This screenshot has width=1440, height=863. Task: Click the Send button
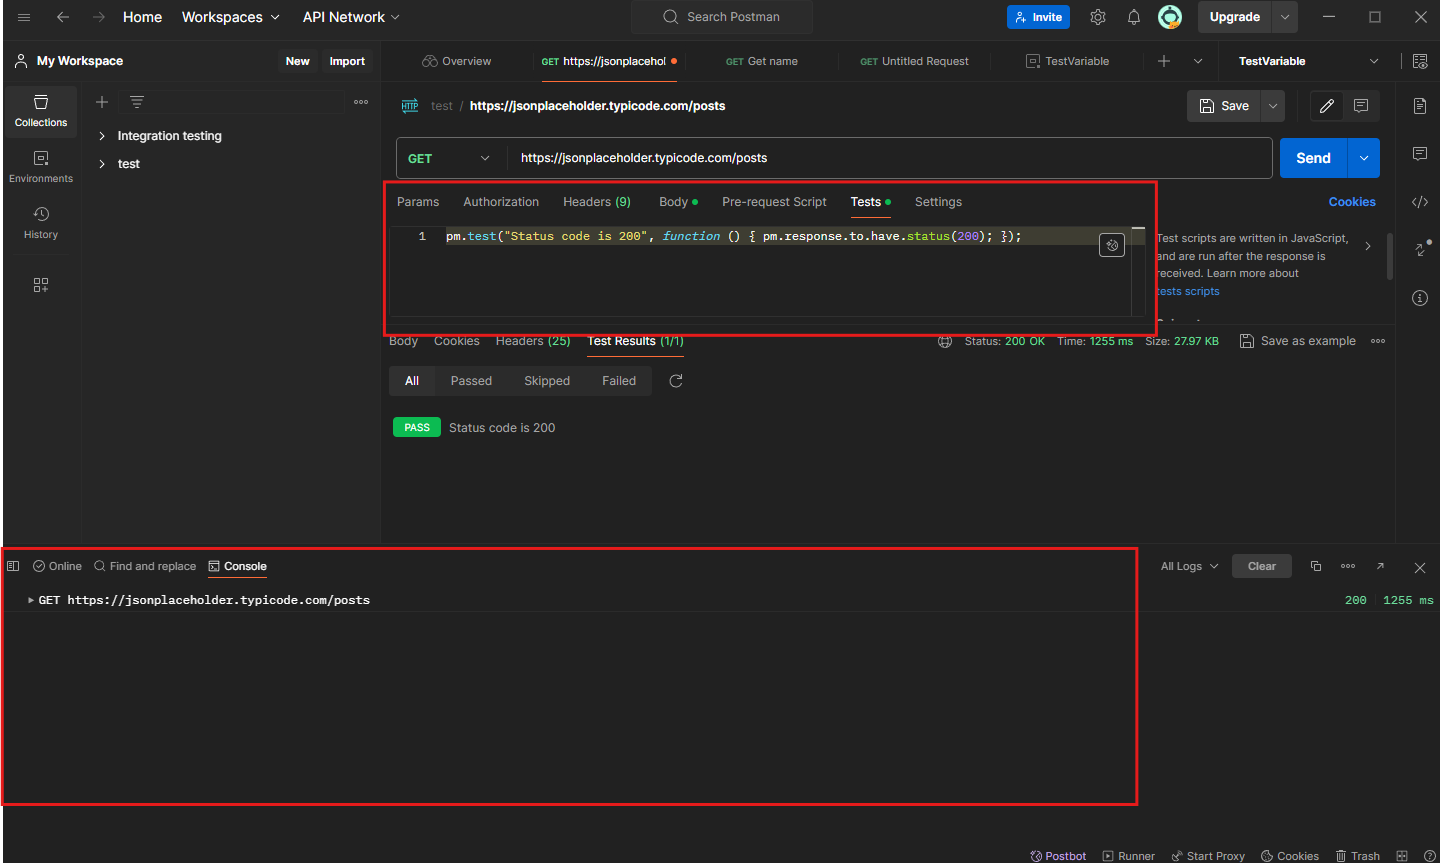pos(1314,158)
